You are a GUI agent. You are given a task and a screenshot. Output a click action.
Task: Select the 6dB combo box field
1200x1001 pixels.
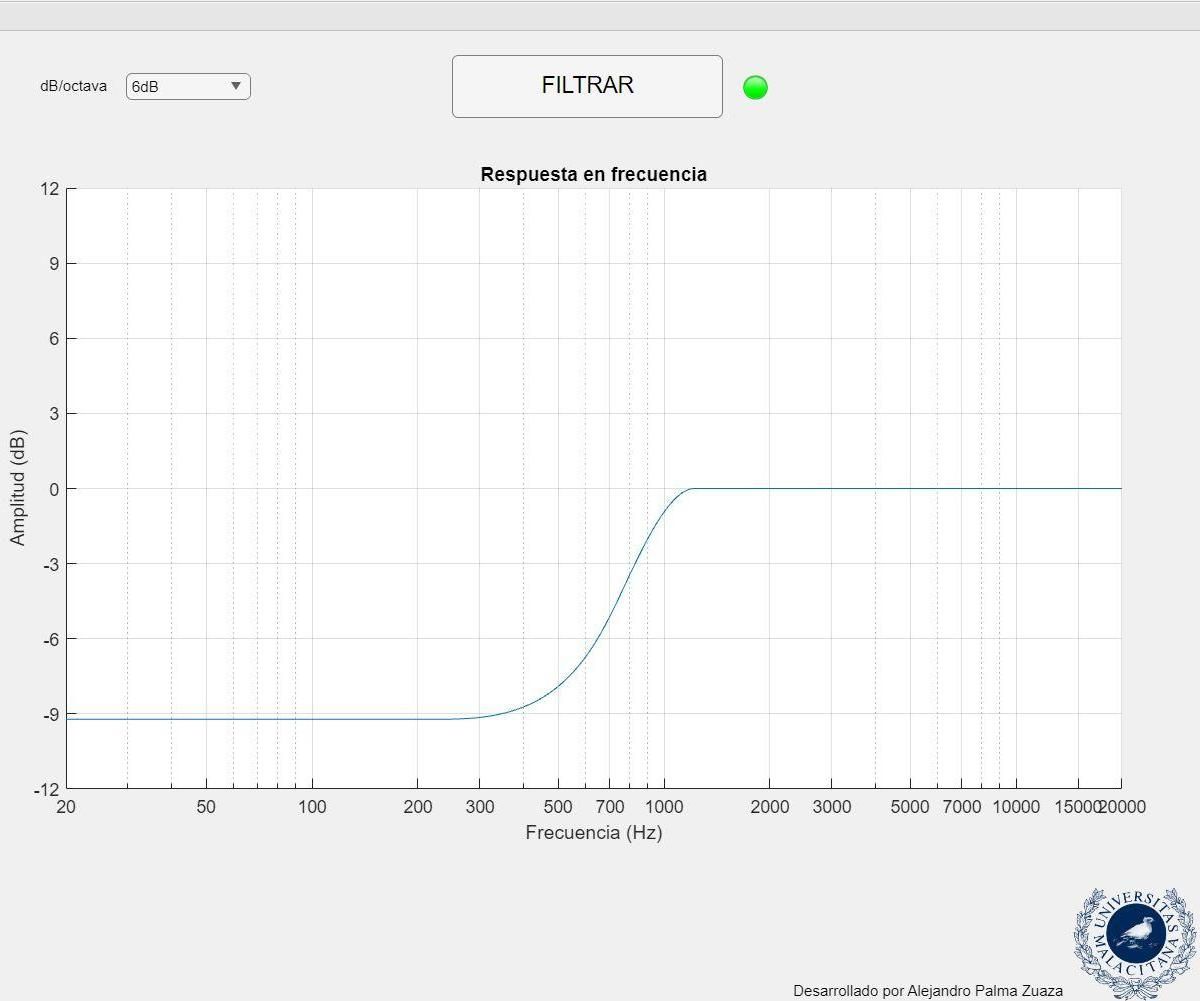[180, 86]
